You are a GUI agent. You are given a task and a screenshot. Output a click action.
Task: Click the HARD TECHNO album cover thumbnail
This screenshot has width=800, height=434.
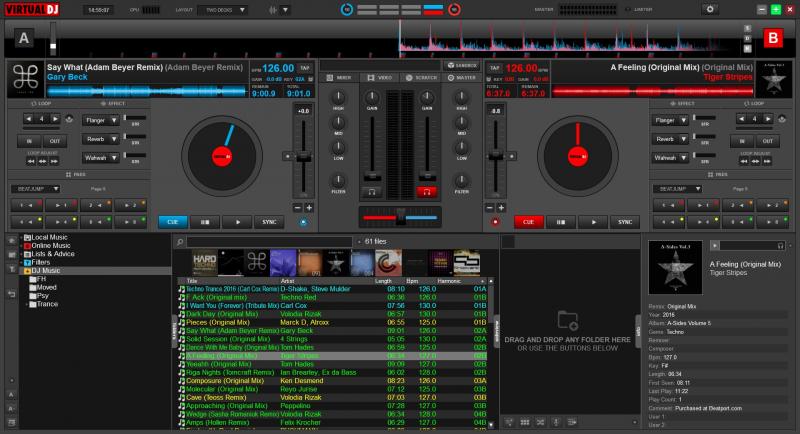click(x=204, y=263)
